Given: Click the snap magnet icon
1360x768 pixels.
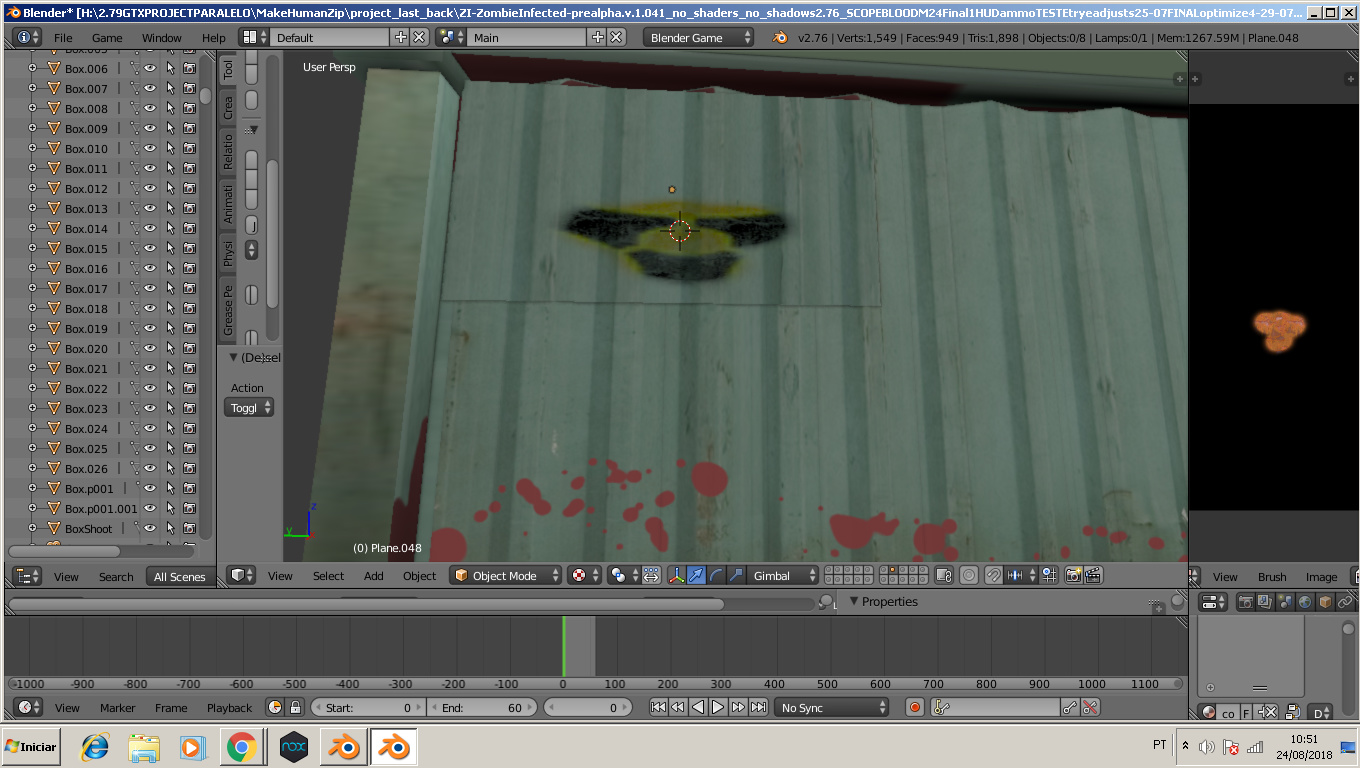Looking at the screenshot, I should (x=993, y=575).
